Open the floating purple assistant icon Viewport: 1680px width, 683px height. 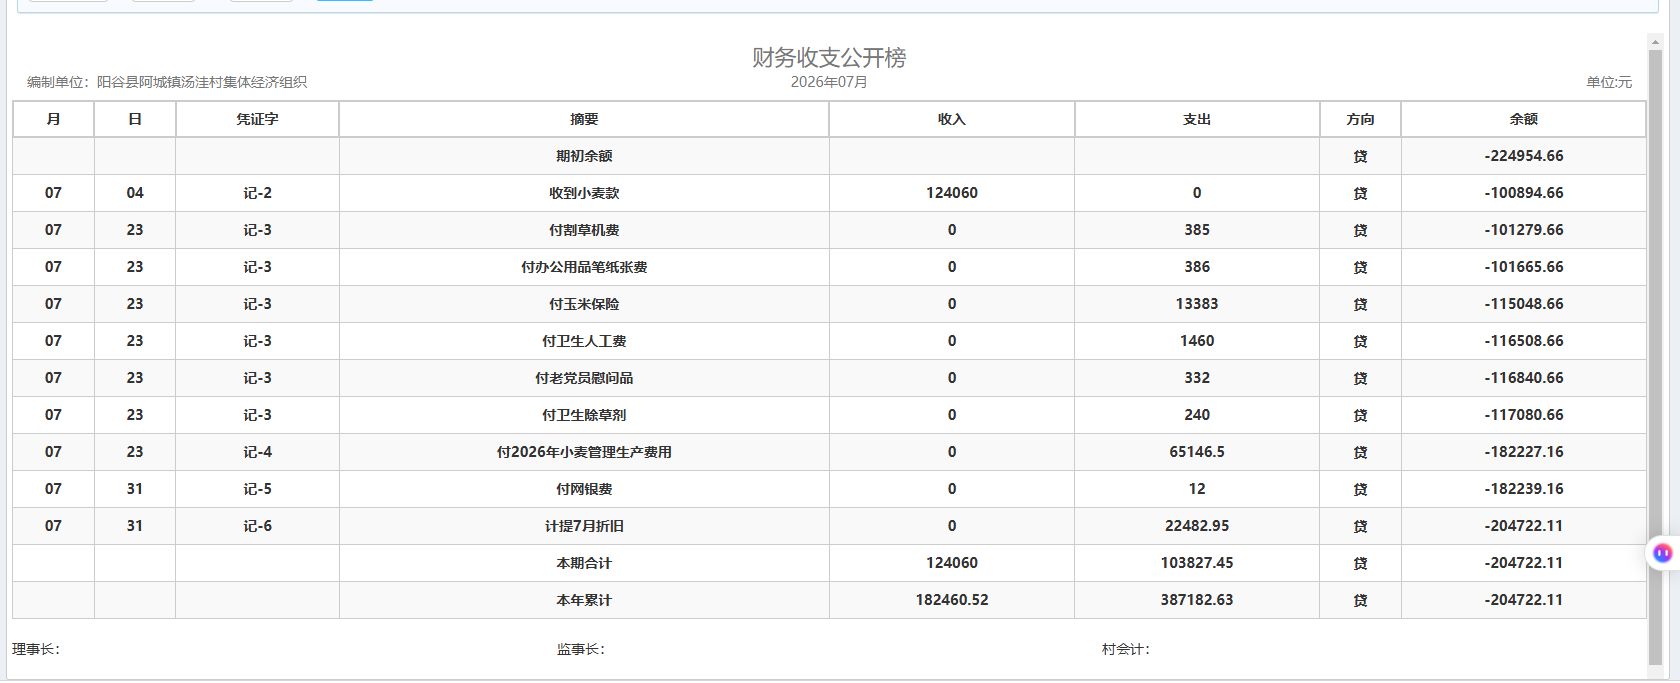[x=1662, y=553]
